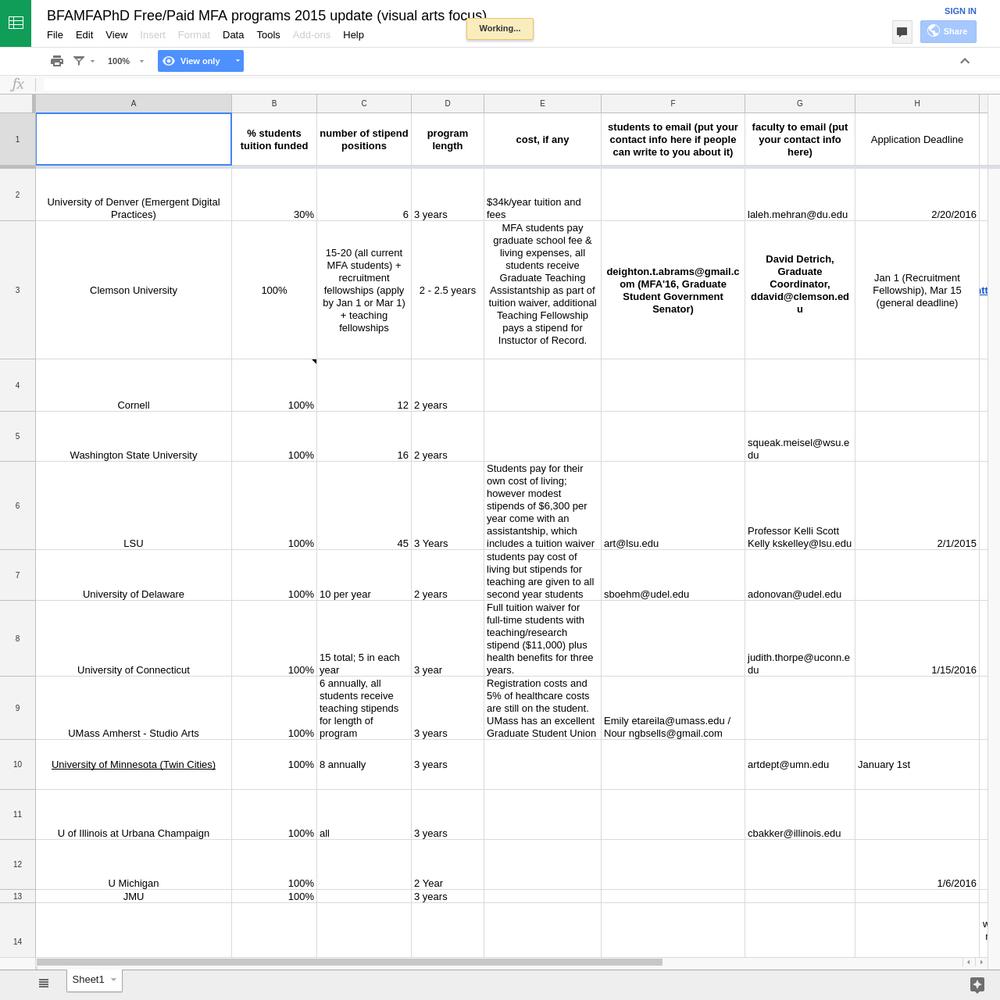Select the 'University of Denver' cell
The height and width of the screenshot is (1000, 1000).
click(133, 195)
